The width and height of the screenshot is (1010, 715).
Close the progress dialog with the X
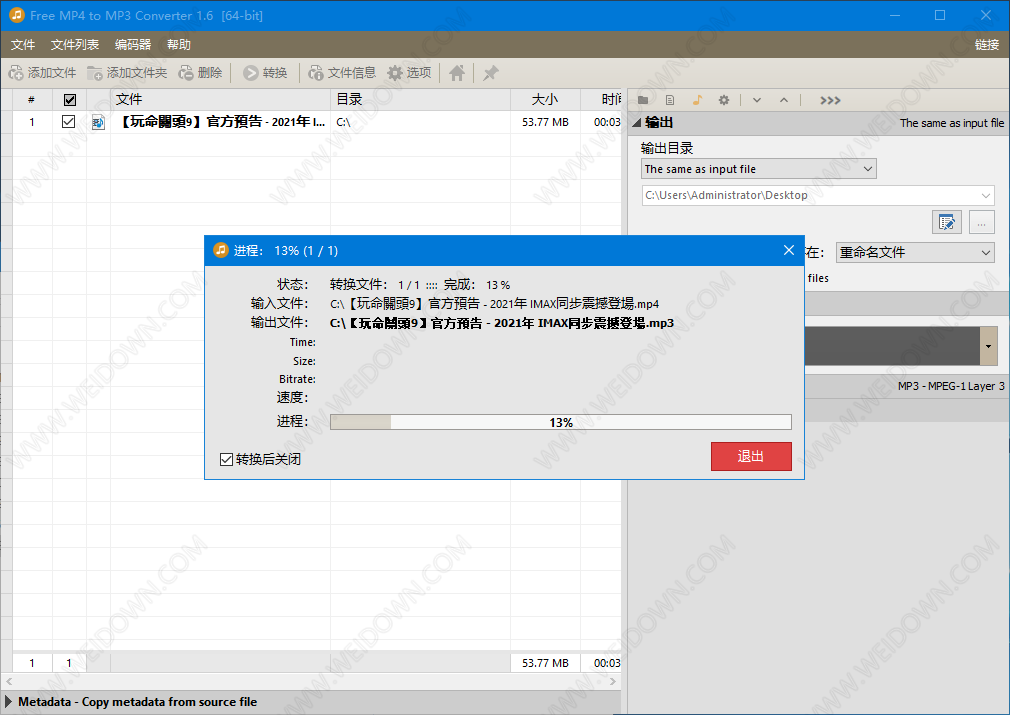(788, 250)
